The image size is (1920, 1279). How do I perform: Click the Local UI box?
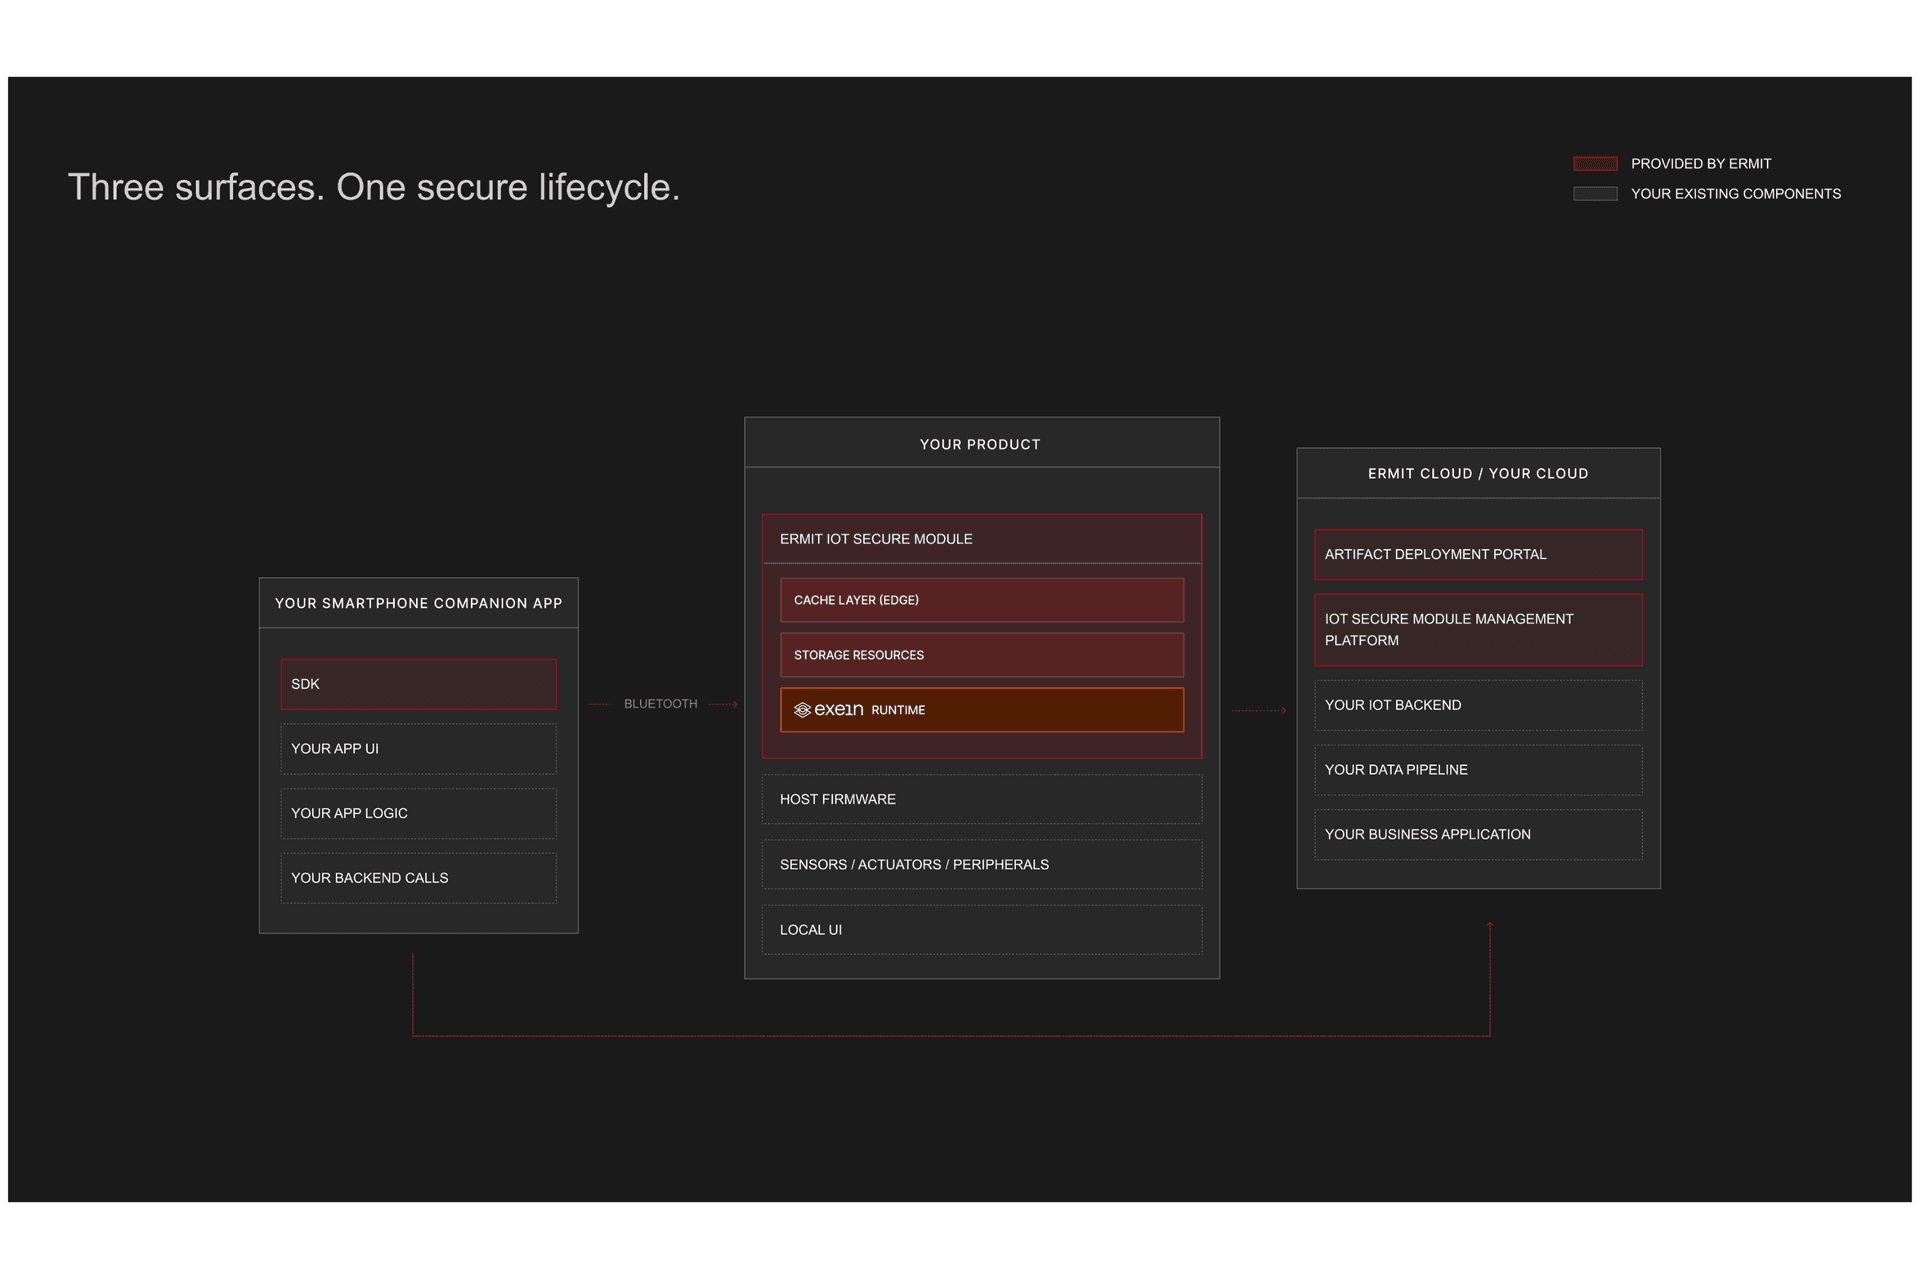click(981, 930)
